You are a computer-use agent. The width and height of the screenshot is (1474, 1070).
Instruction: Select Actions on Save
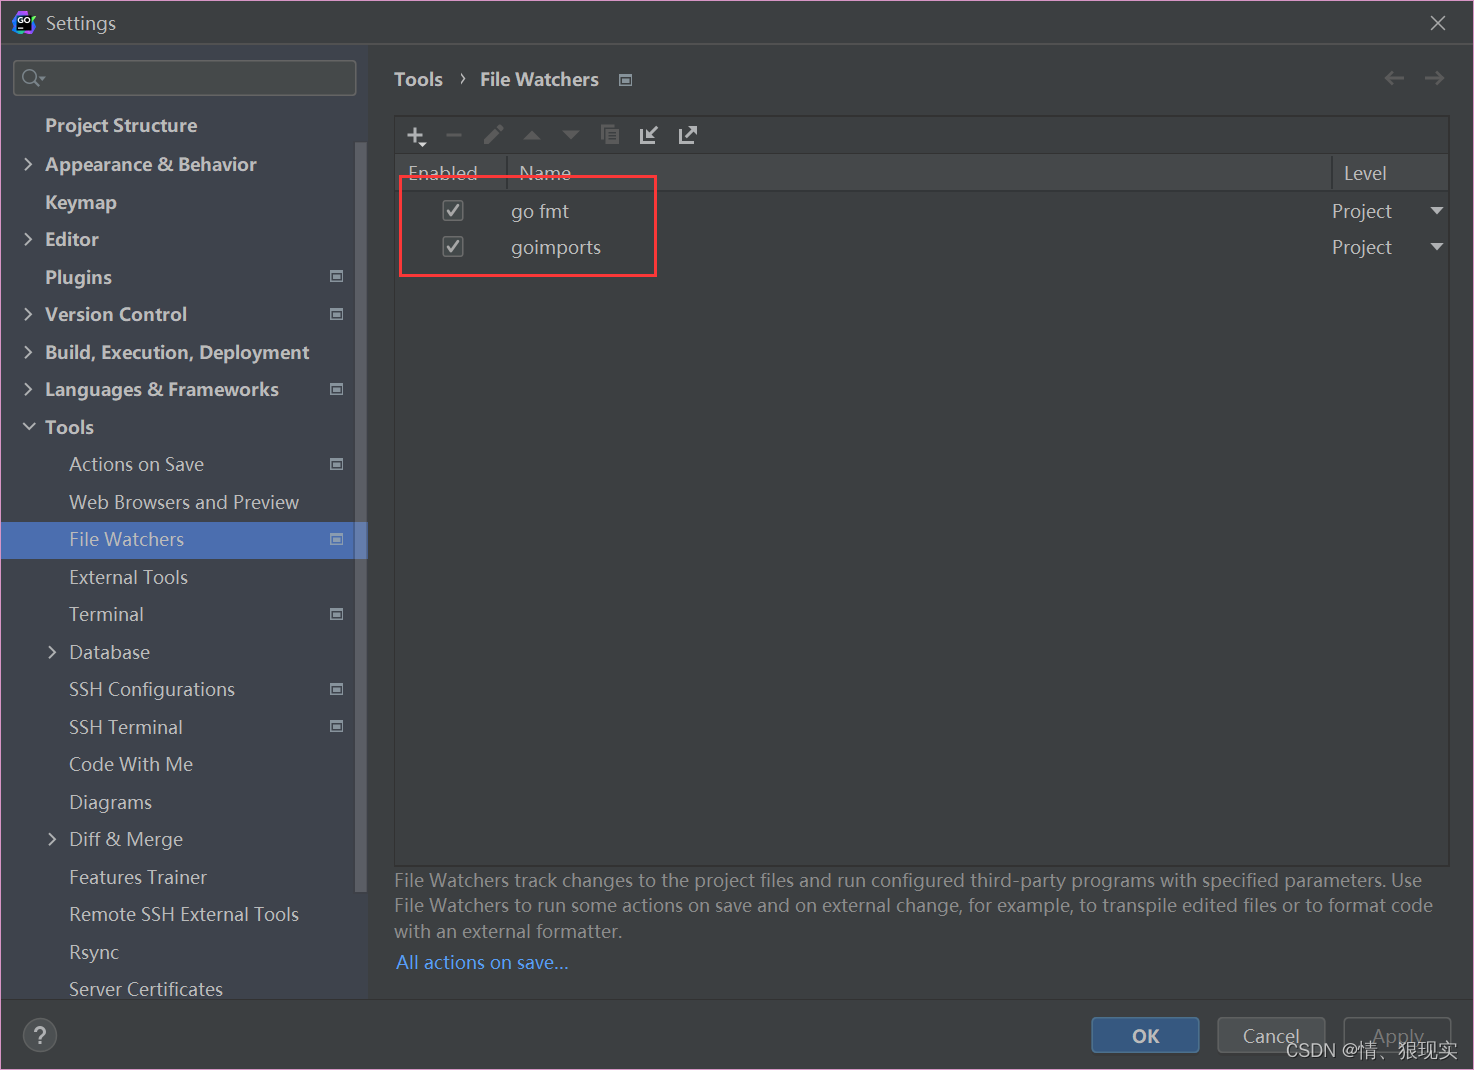136,464
